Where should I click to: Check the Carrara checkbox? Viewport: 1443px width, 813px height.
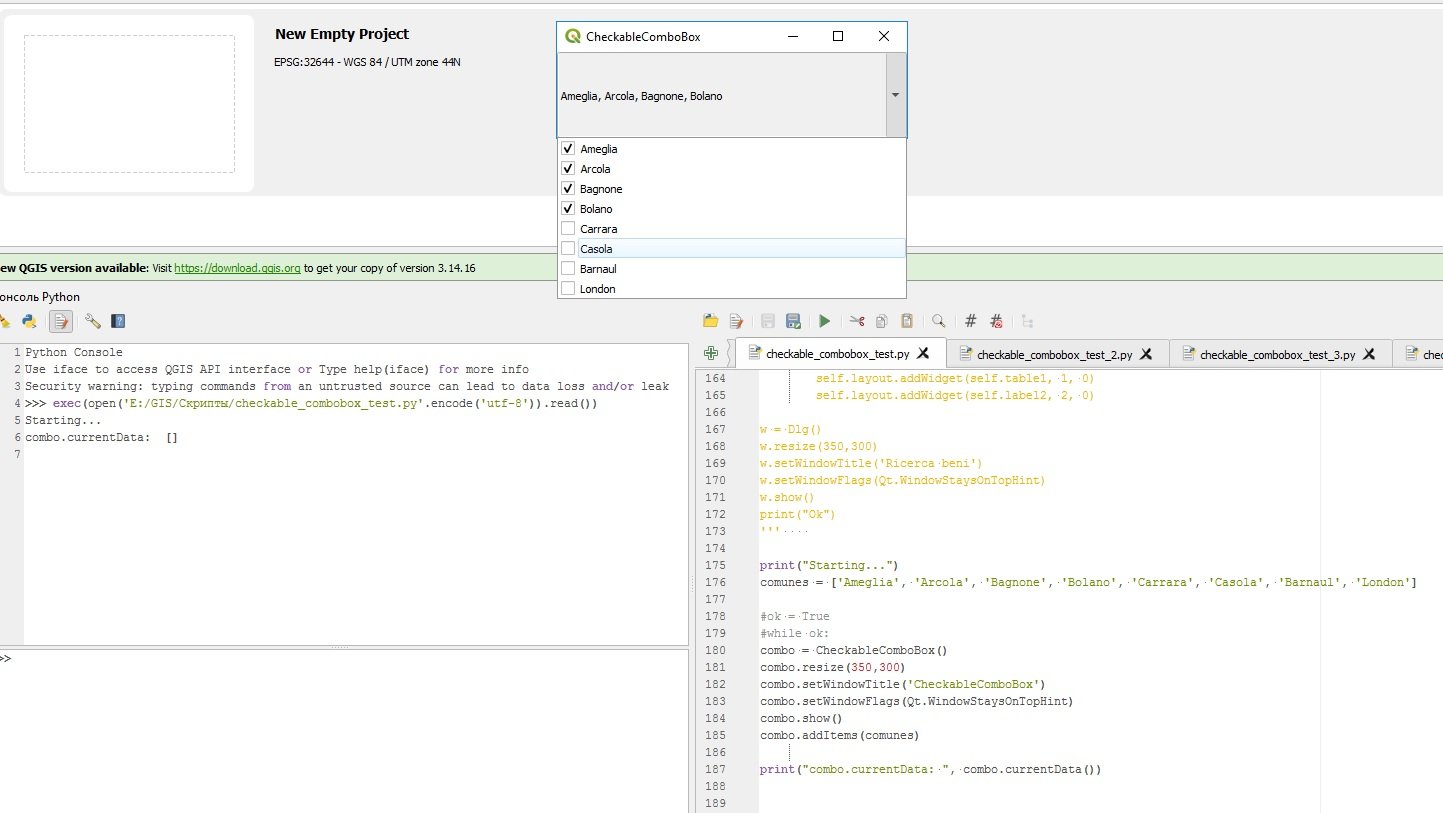[x=568, y=229]
